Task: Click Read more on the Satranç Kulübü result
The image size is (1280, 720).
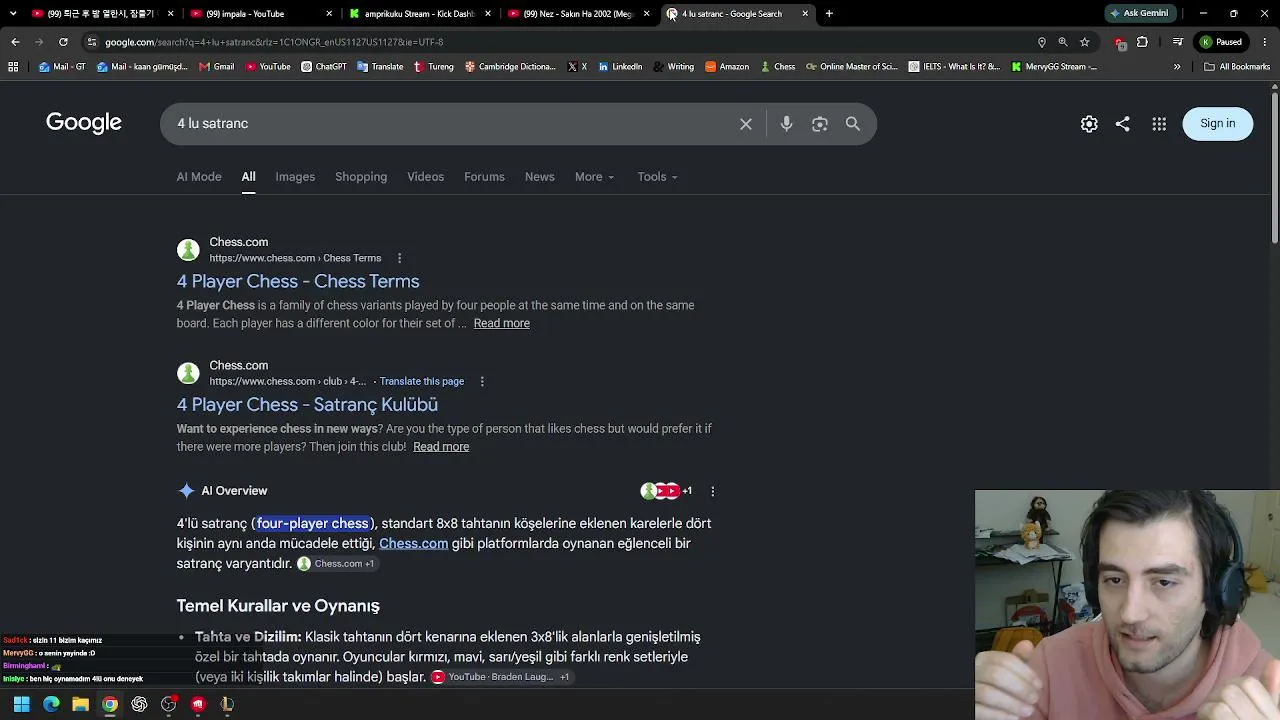Action: point(441,447)
